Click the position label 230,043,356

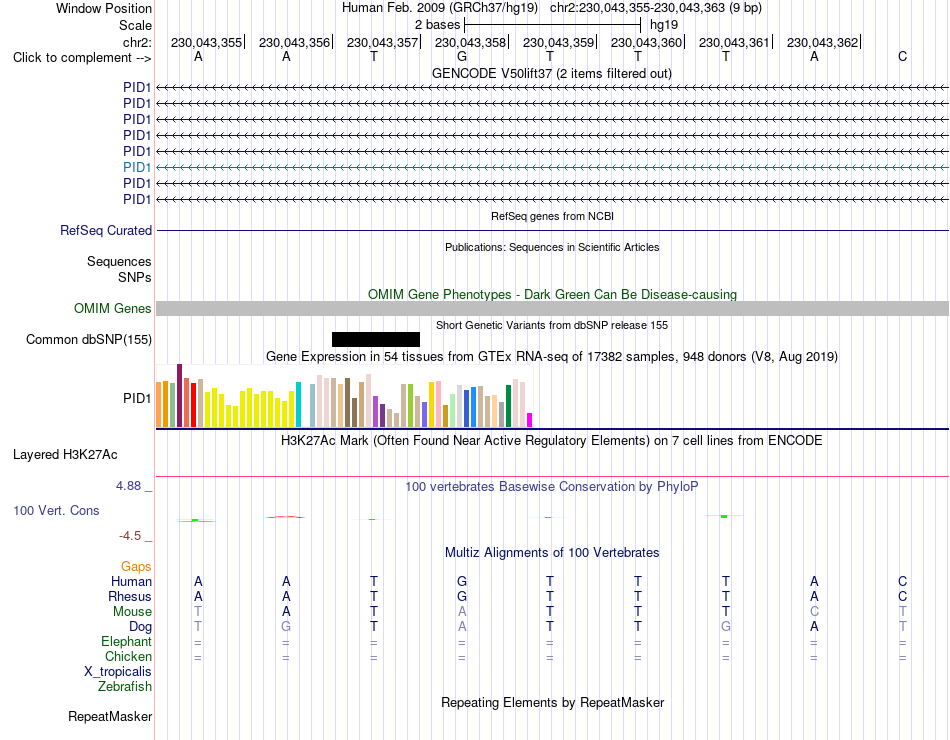(294, 42)
